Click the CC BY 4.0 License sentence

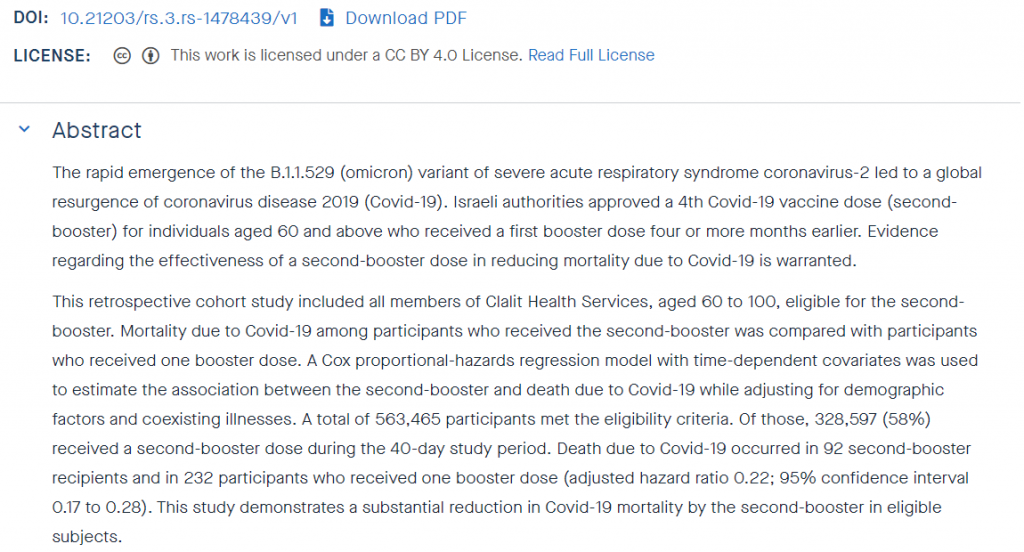pyautogui.click(x=347, y=56)
